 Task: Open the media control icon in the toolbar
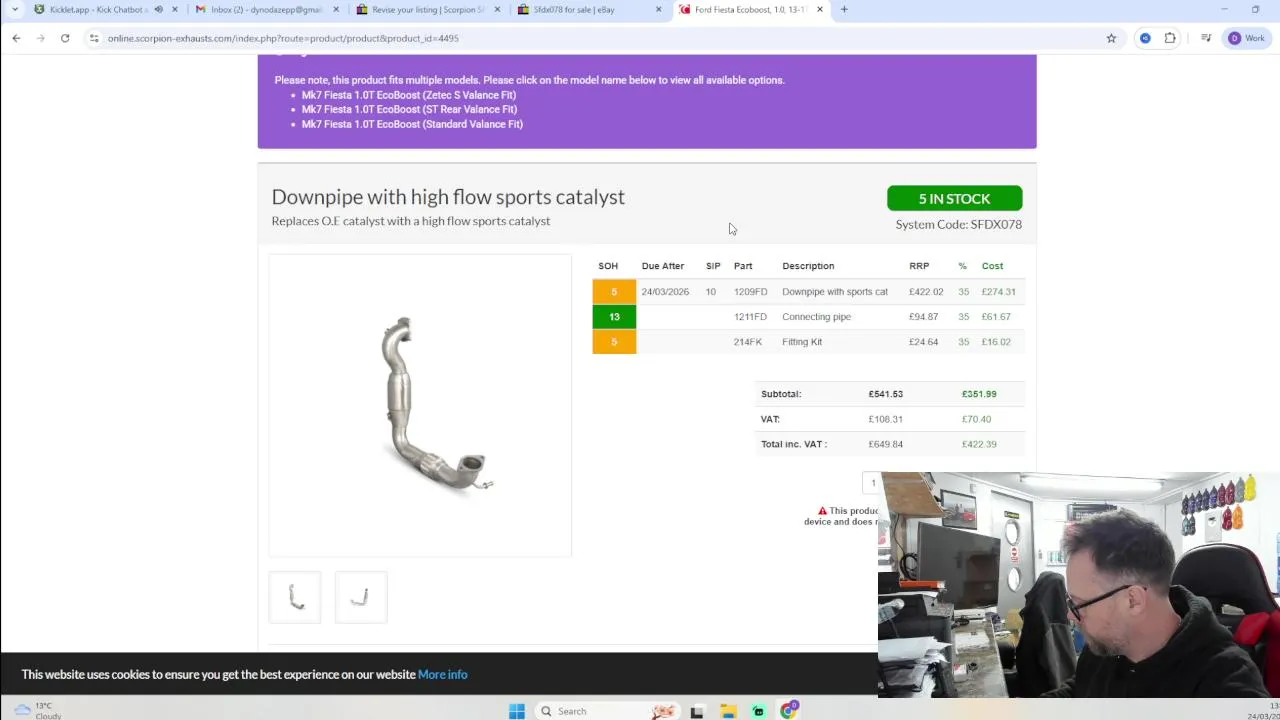(1206, 38)
